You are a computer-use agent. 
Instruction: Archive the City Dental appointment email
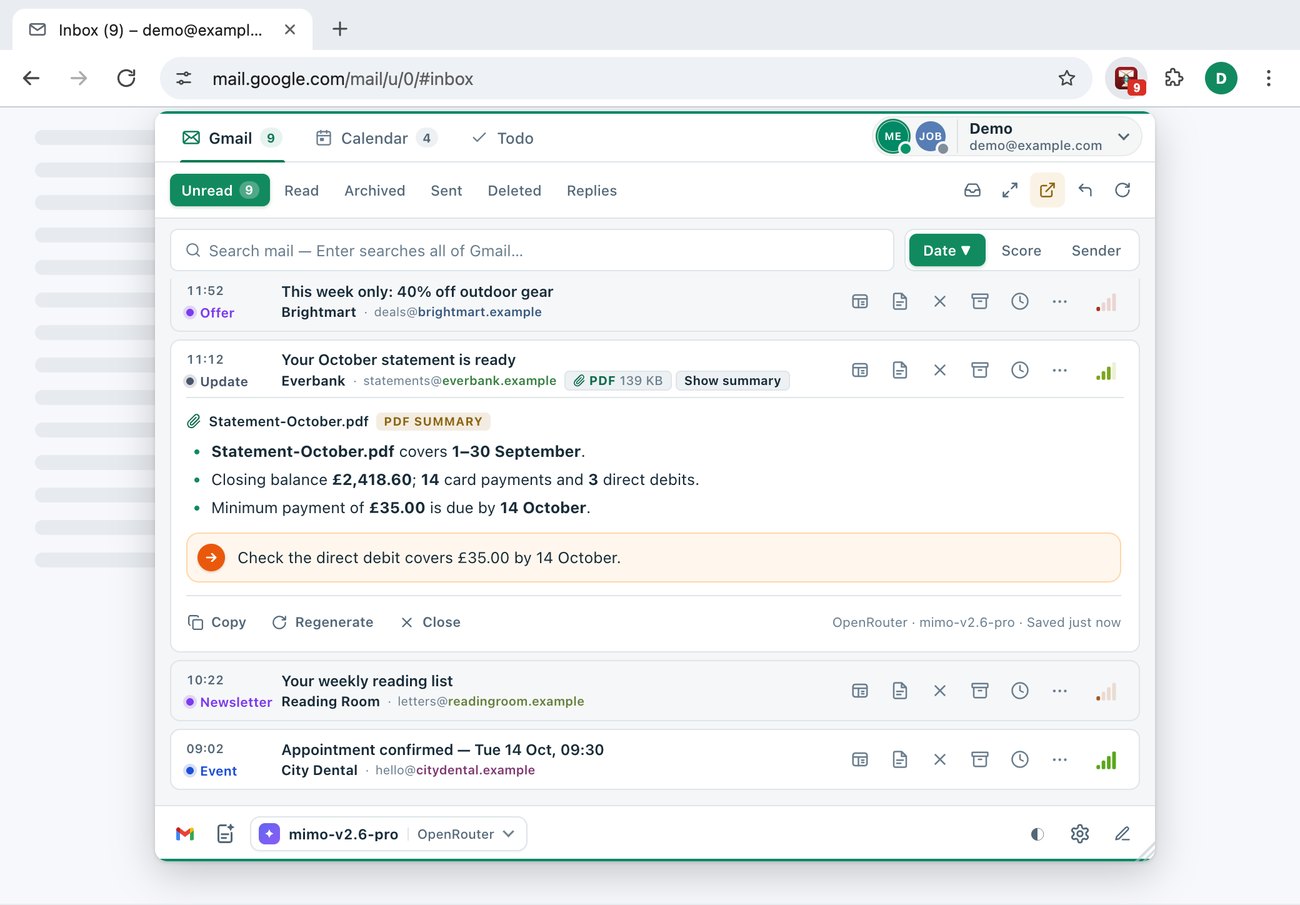click(x=980, y=760)
